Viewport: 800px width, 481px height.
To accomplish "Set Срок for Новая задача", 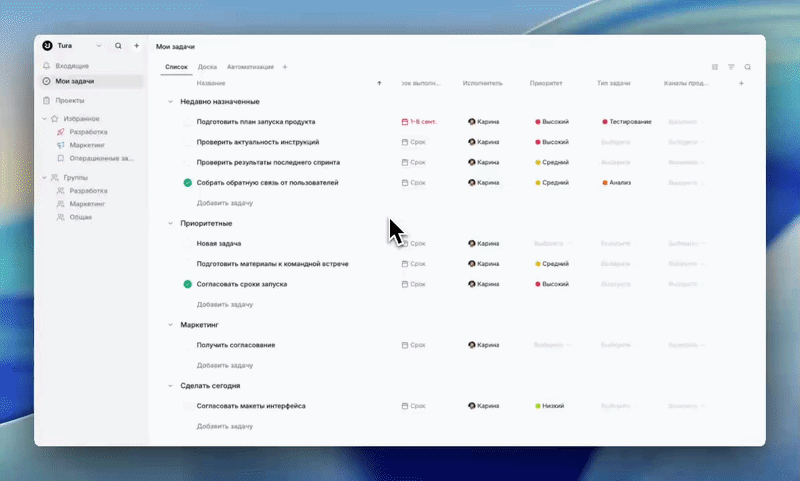I will [x=413, y=243].
